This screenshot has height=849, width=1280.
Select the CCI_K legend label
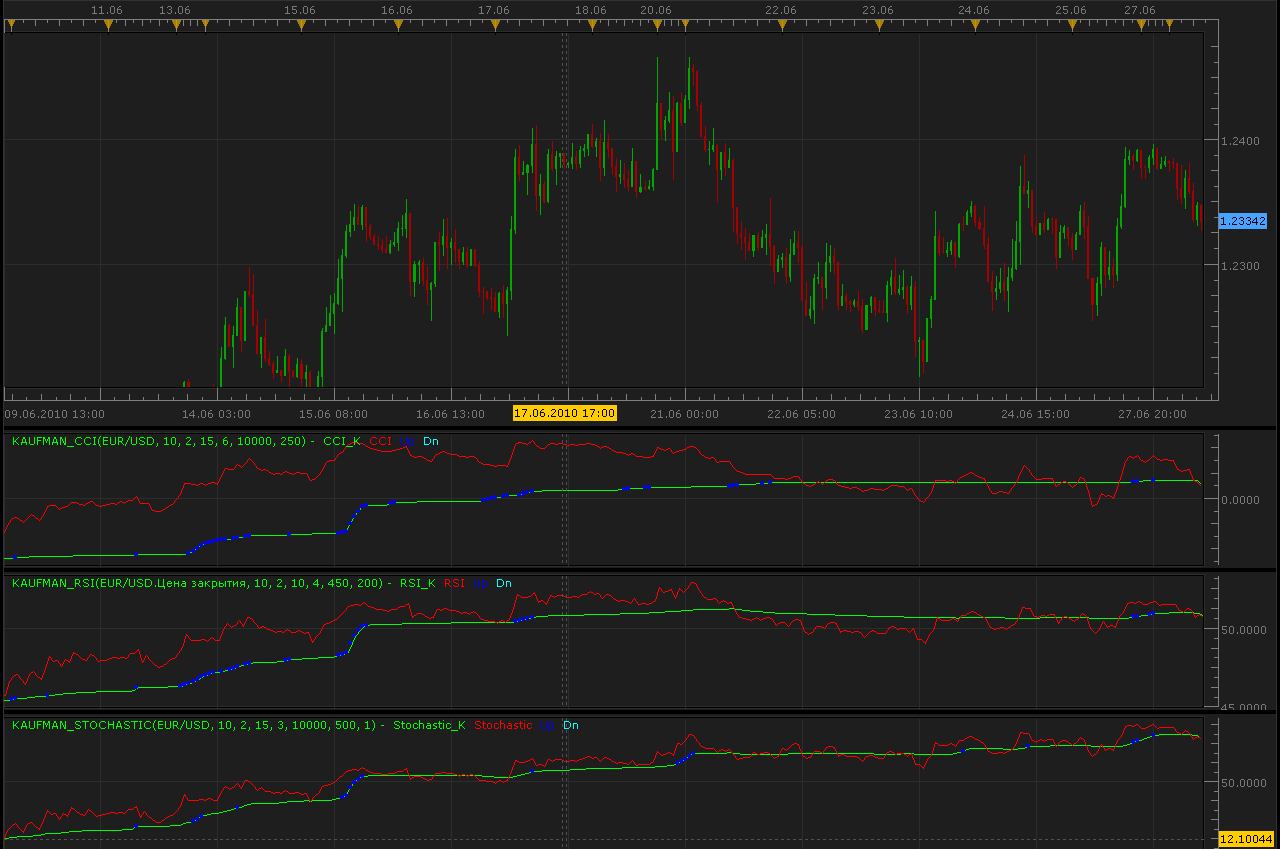point(342,441)
